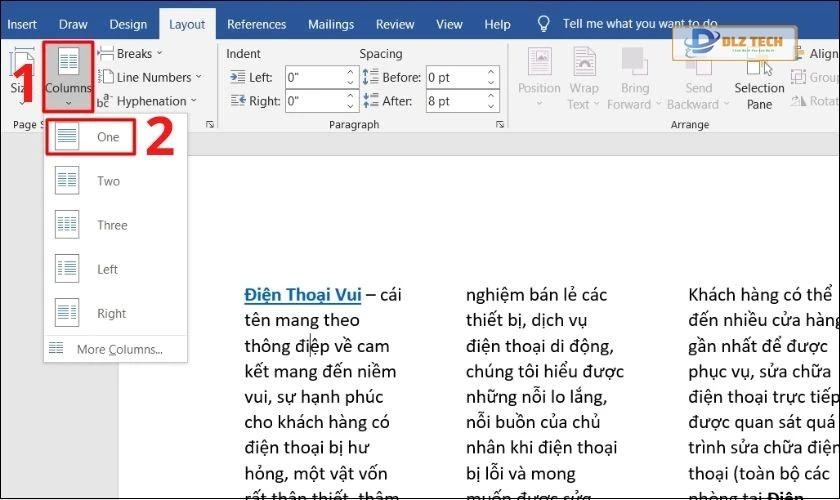Expand the Breaks dropdown
The width and height of the screenshot is (840, 500).
(140, 53)
